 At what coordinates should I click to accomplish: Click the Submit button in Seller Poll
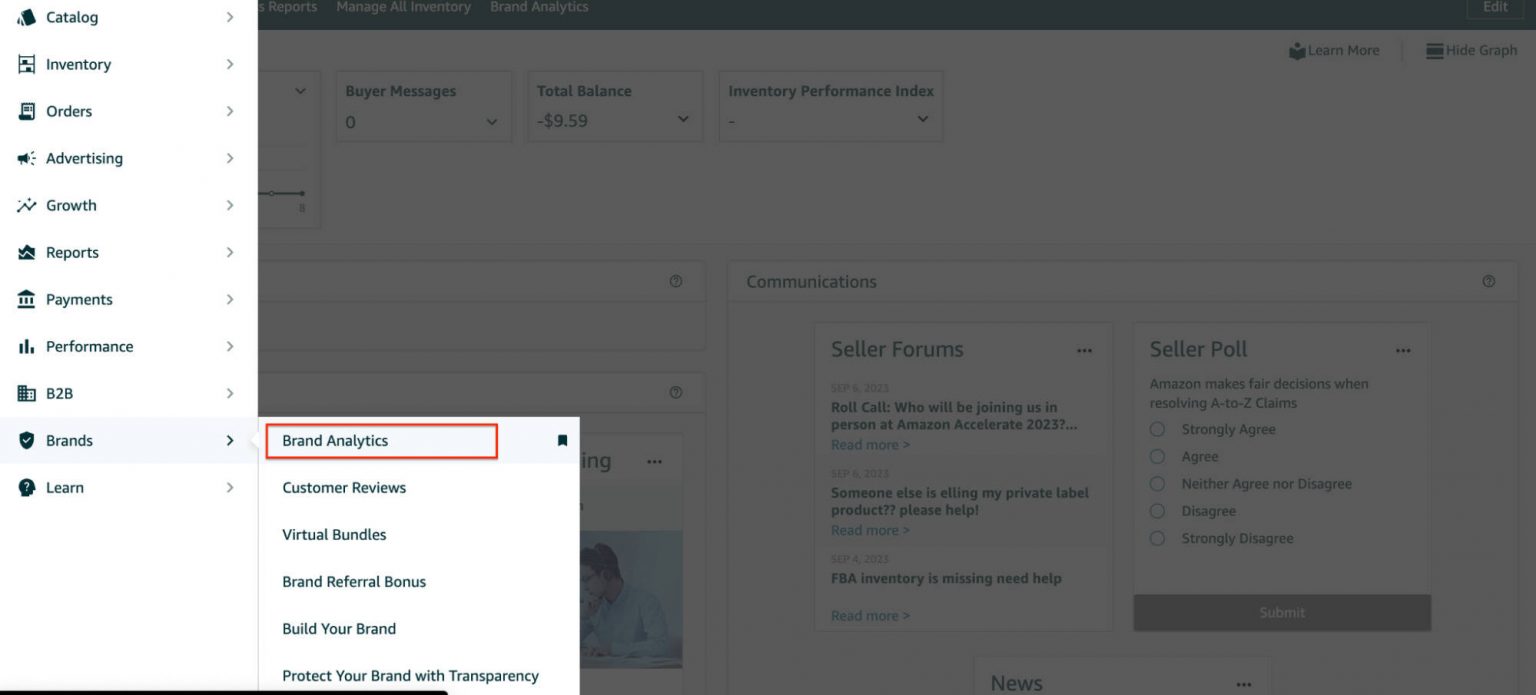click(x=1281, y=612)
